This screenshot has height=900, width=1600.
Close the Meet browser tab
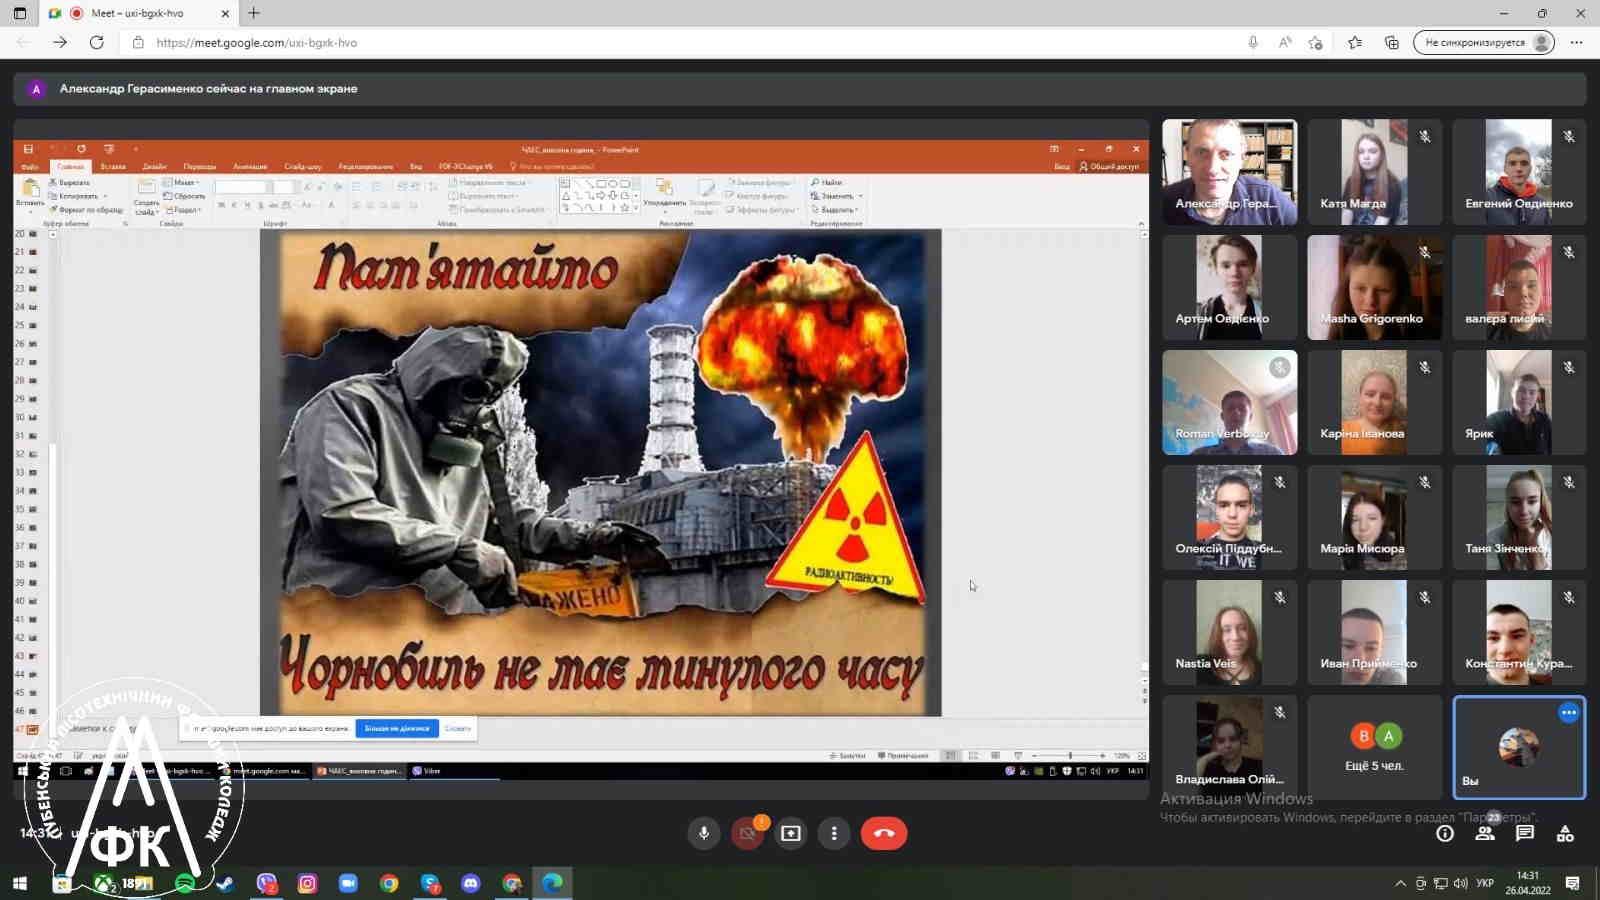pos(225,13)
